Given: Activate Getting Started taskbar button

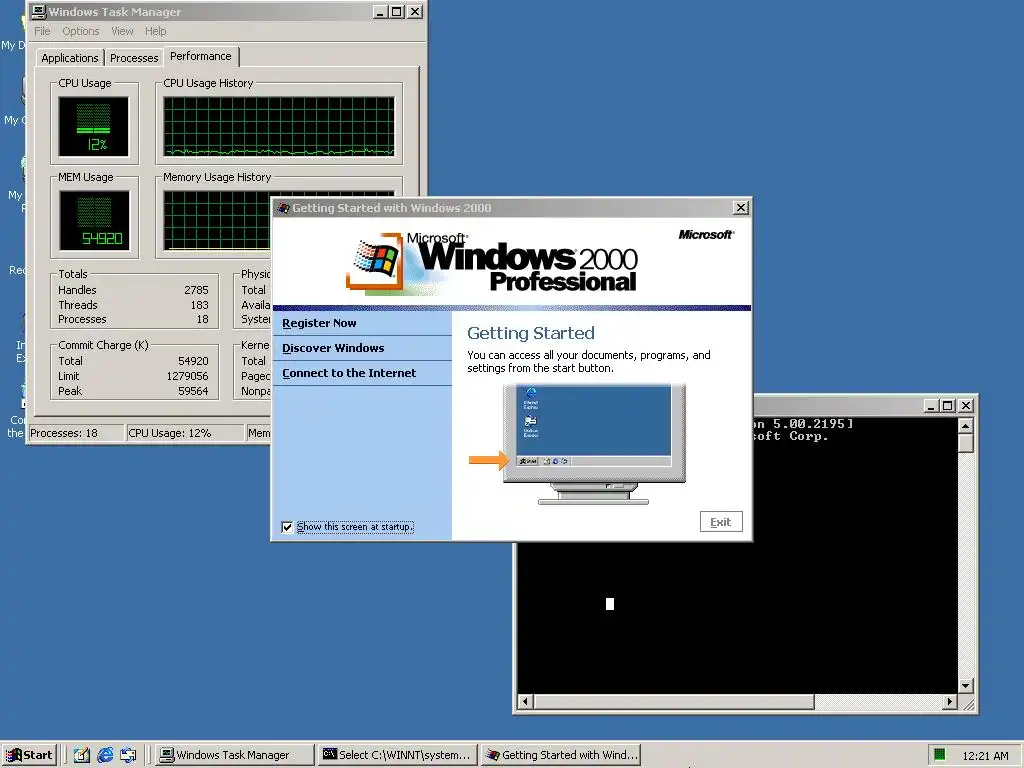Looking at the screenshot, I should click(562, 755).
